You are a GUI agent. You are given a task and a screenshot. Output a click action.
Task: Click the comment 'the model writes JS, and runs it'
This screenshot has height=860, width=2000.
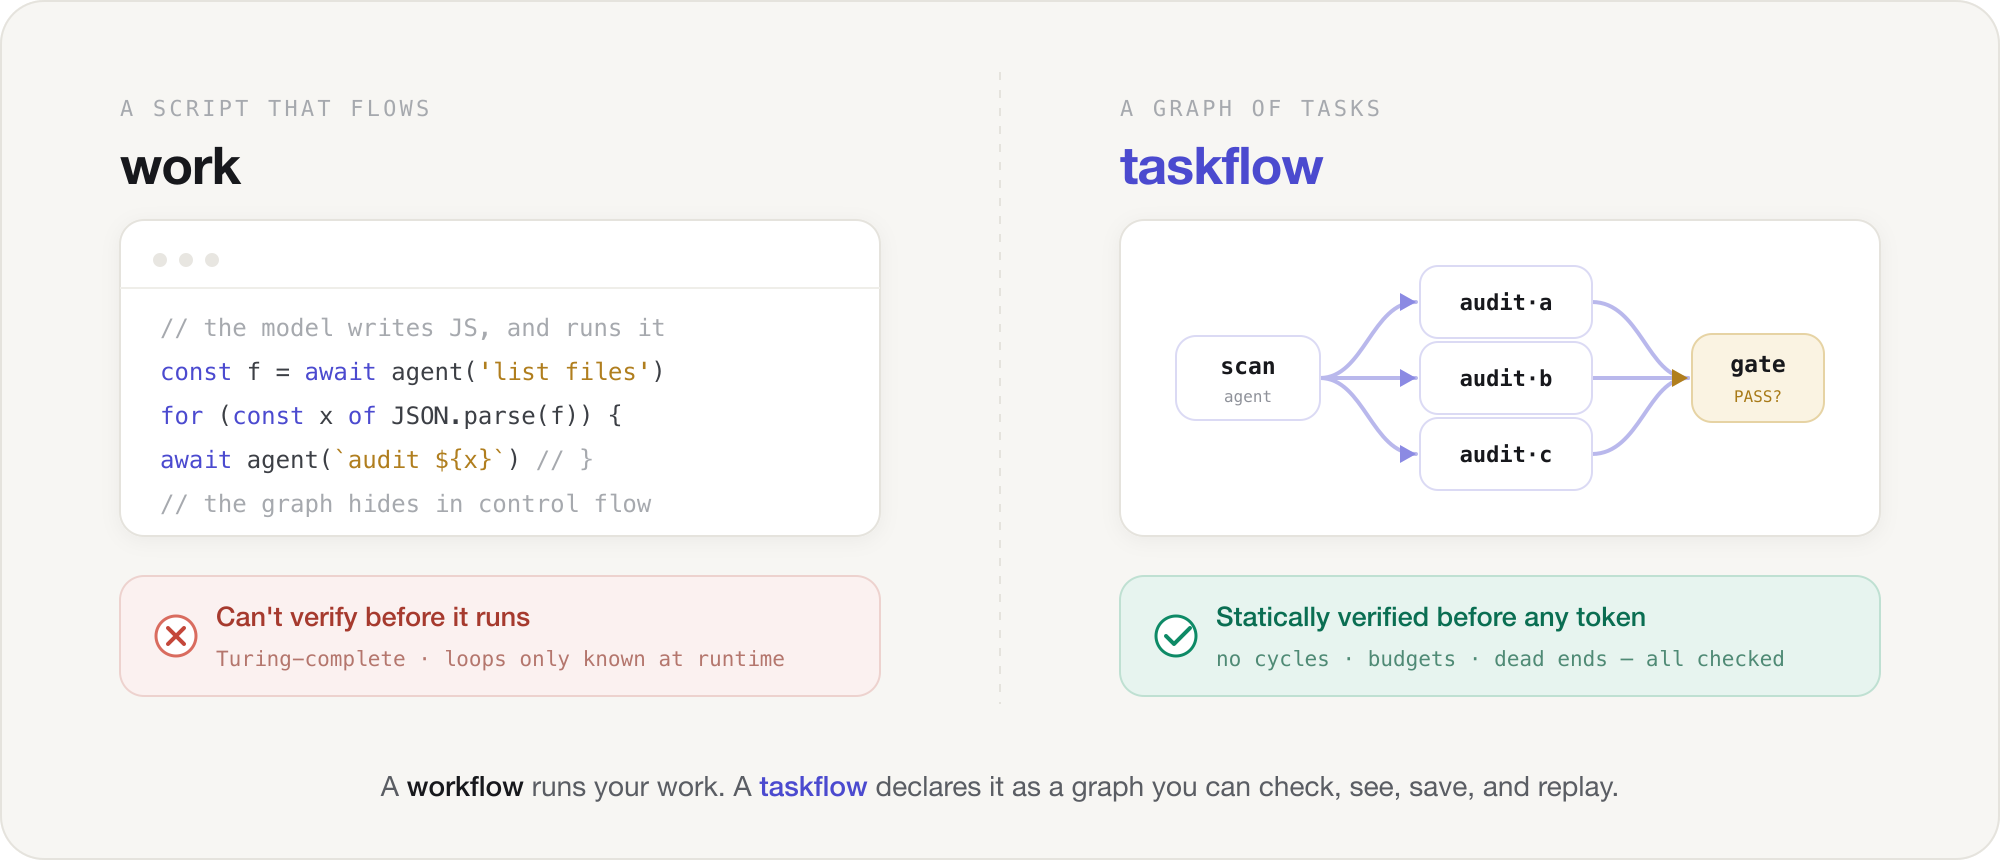pyautogui.click(x=413, y=328)
